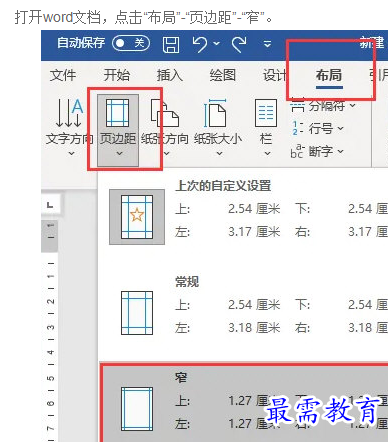388x442 pixels.
Task: Choose the 窄 narrow margins thumbnail
Action: 137,409
